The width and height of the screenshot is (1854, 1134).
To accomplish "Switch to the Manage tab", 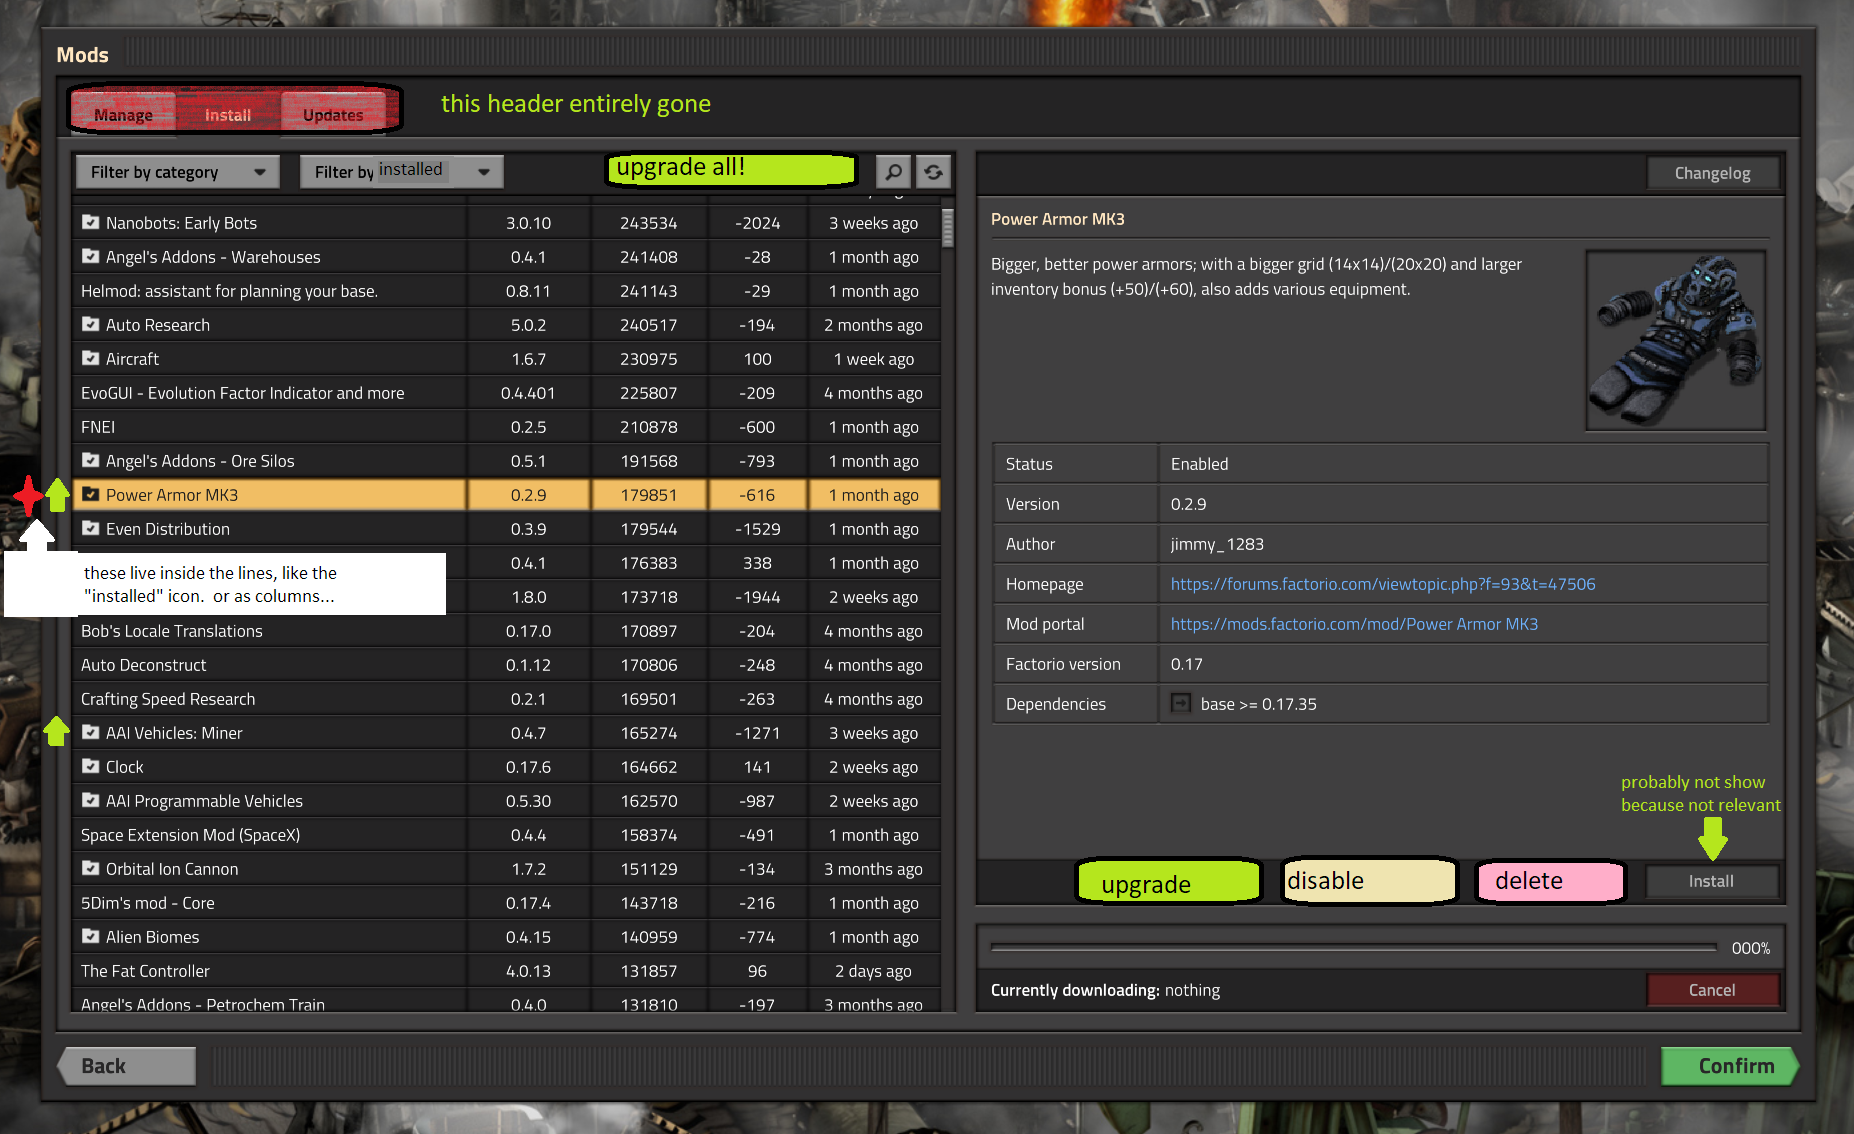I will pos(123,115).
